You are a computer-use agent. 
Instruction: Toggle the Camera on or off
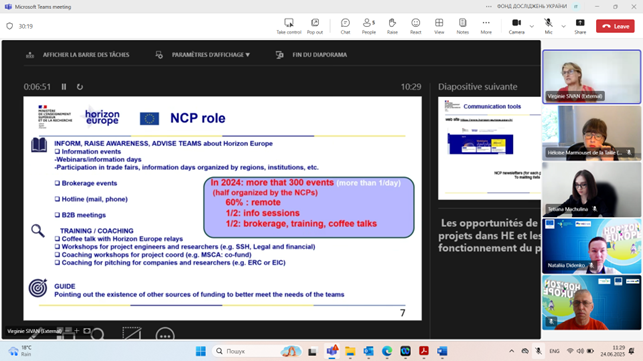pyautogui.click(x=516, y=26)
